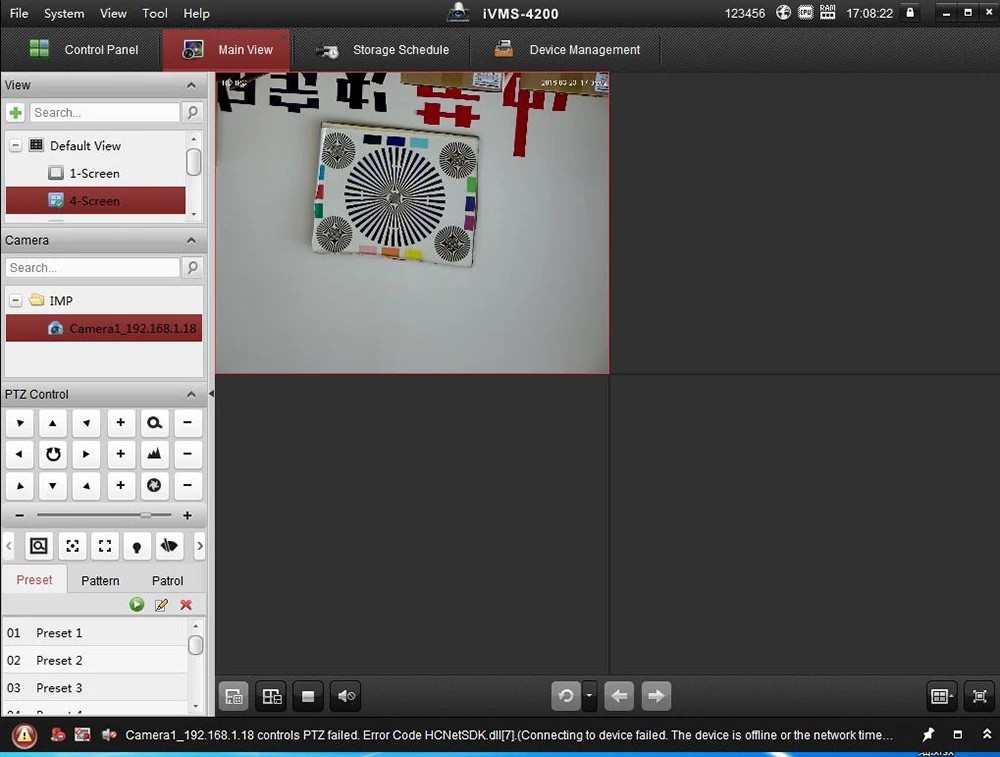Toggle the PTZ wiper

tap(169, 546)
